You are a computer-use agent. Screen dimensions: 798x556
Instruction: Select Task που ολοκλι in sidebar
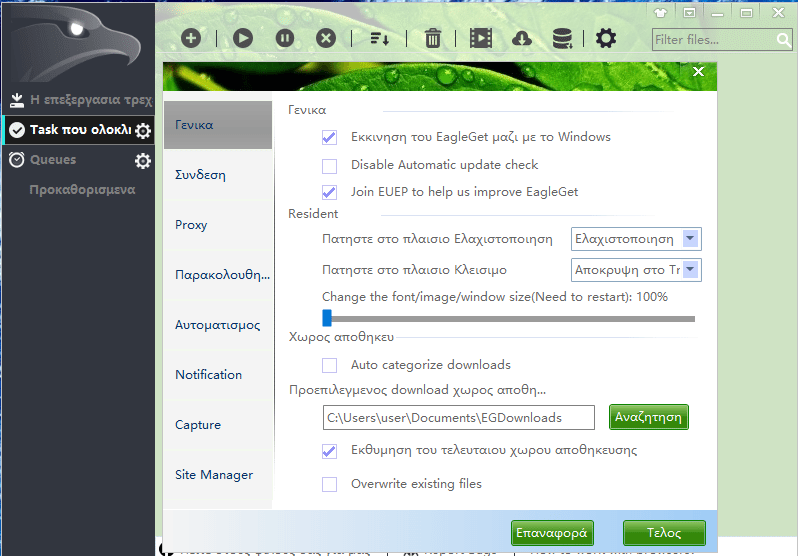coord(79,130)
